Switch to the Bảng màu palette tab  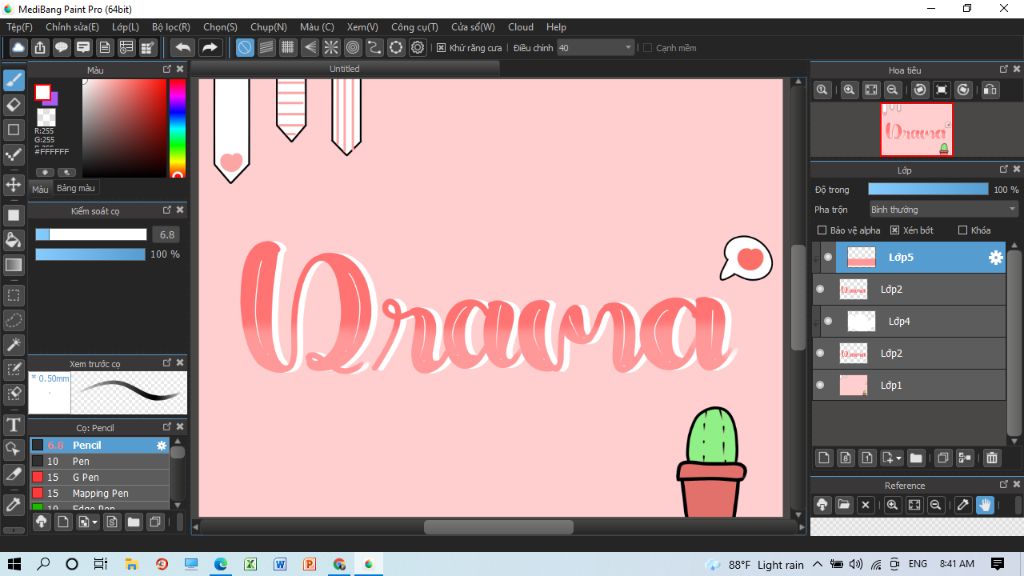pyautogui.click(x=76, y=188)
